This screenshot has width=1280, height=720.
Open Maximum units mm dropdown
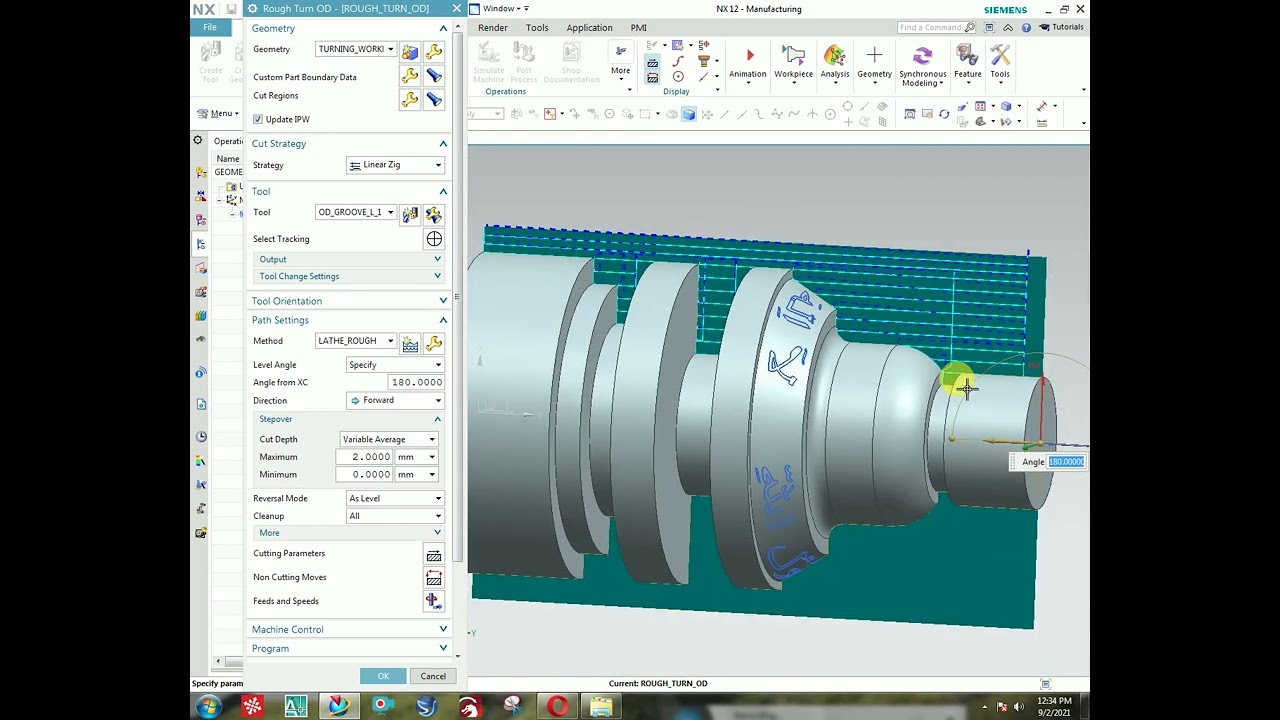click(417, 457)
